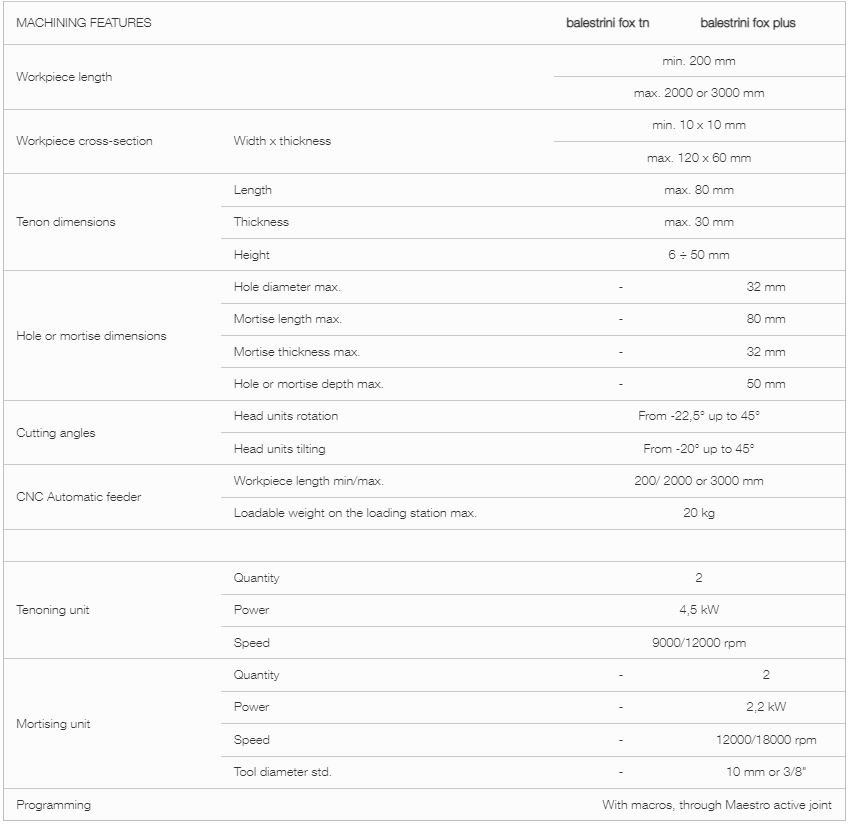The width and height of the screenshot is (854, 826).
Task: Select the 20 kg loadable weight value
Action: pyautogui.click(x=699, y=513)
